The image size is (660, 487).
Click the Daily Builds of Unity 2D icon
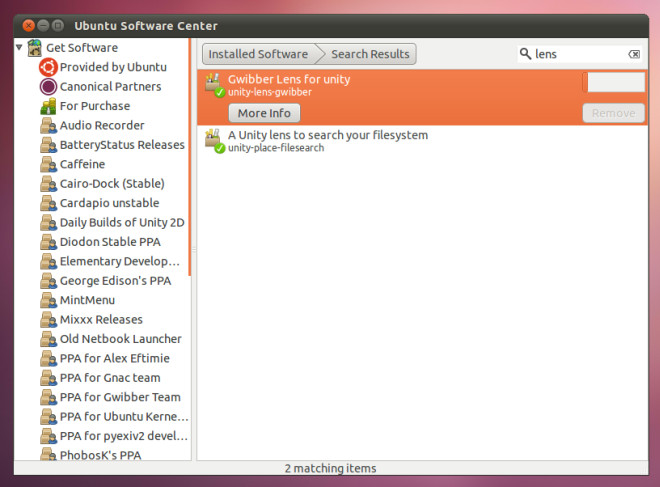(x=48, y=222)
